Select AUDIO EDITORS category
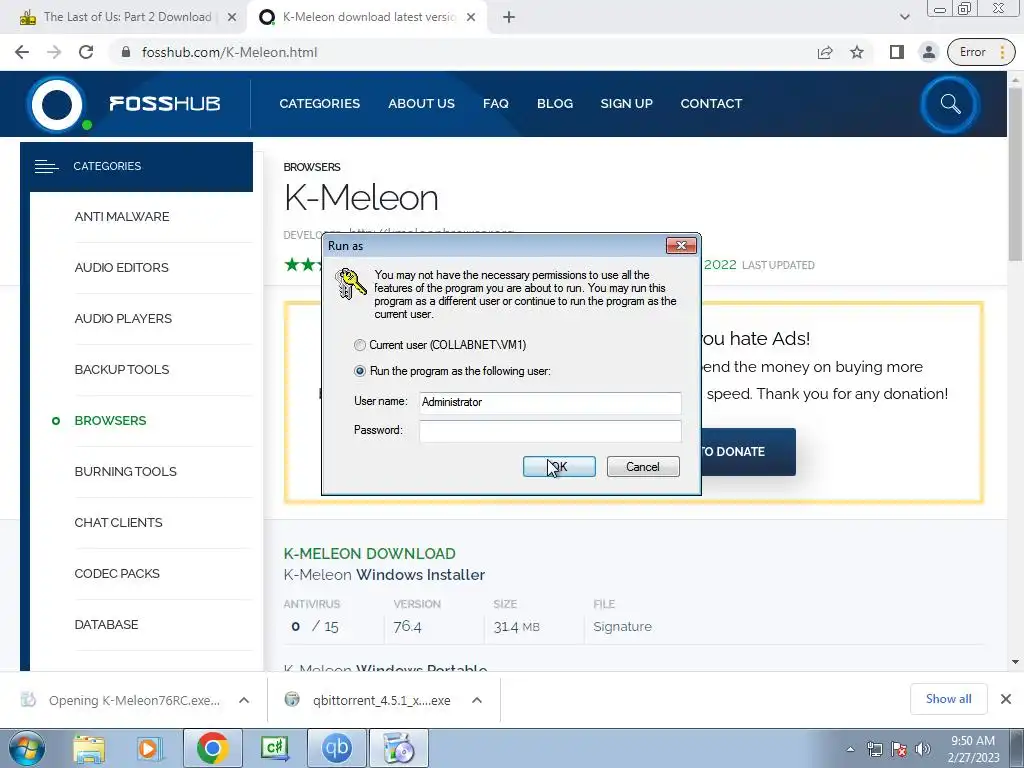The height and width of the screenshot is (768, 1024). [121, 267]
